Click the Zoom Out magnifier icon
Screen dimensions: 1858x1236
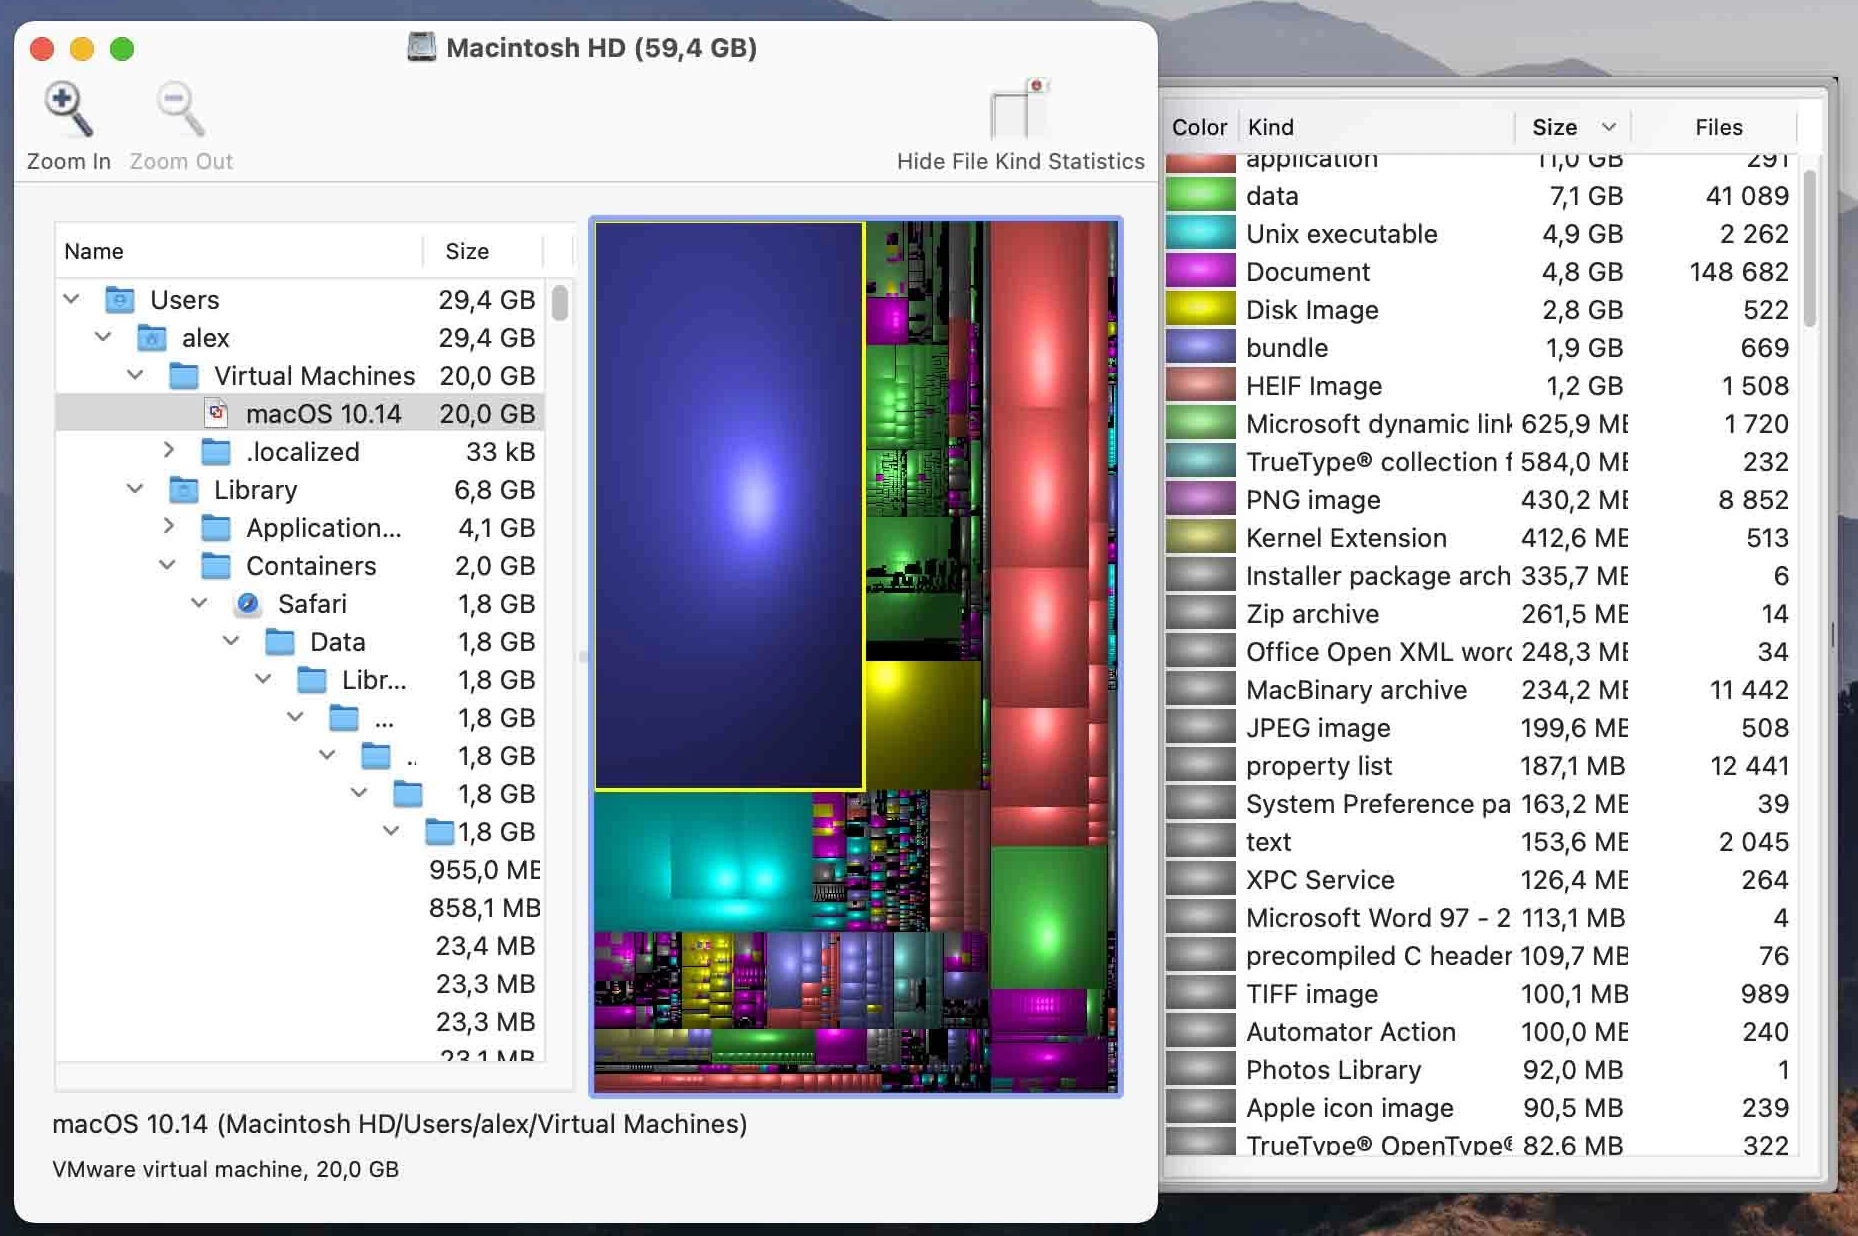(x=181, y=108)
